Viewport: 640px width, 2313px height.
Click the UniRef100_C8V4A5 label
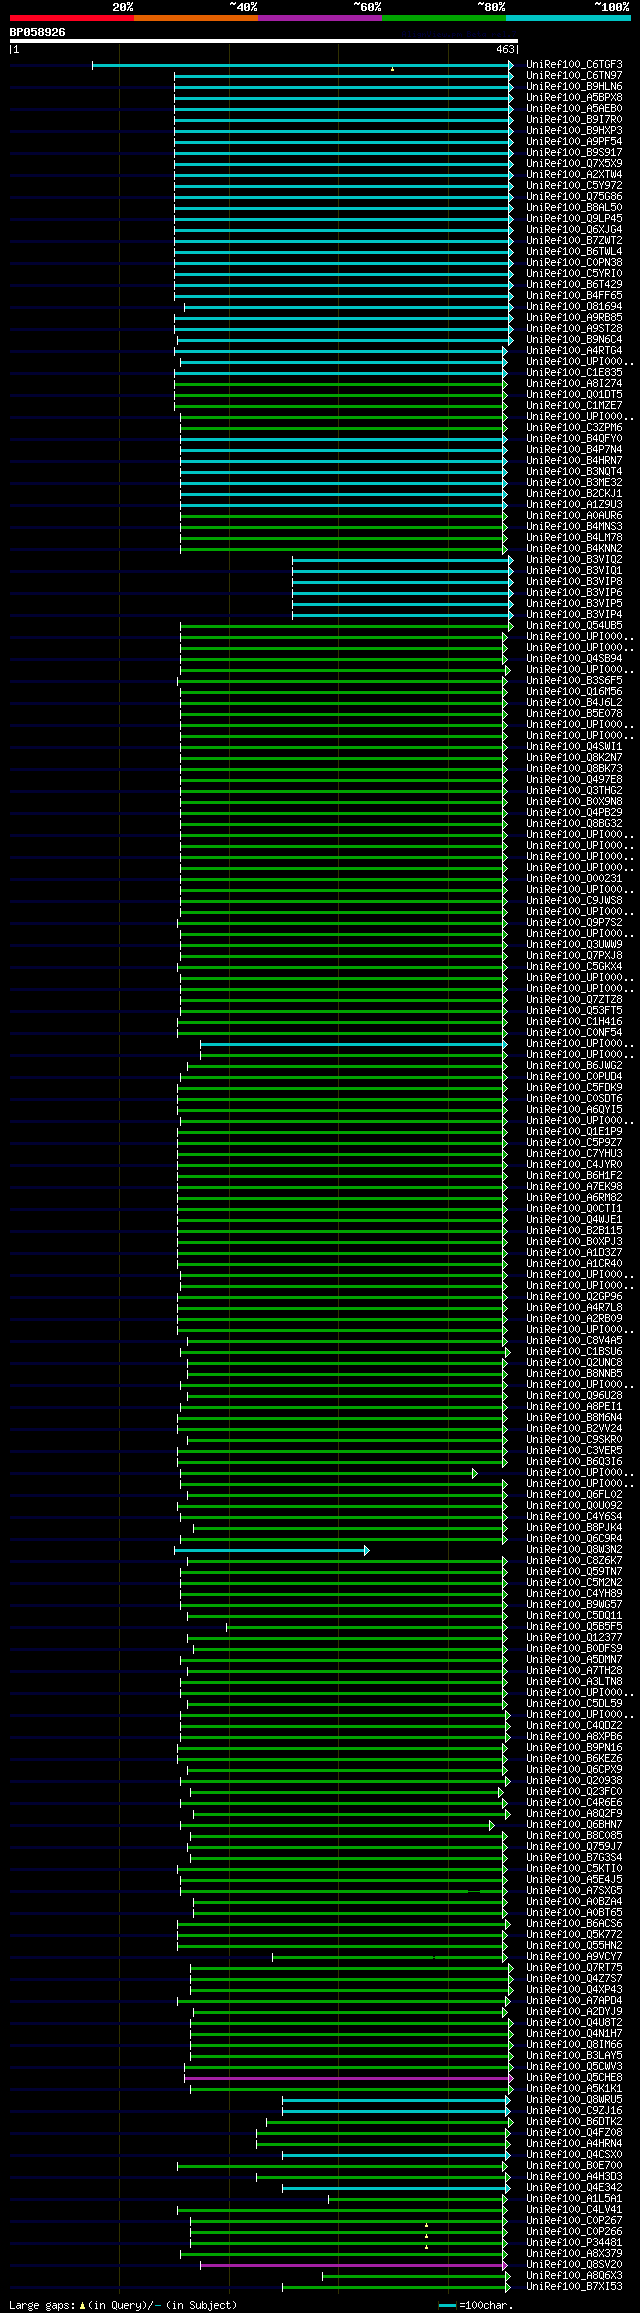pos(574,1341)
